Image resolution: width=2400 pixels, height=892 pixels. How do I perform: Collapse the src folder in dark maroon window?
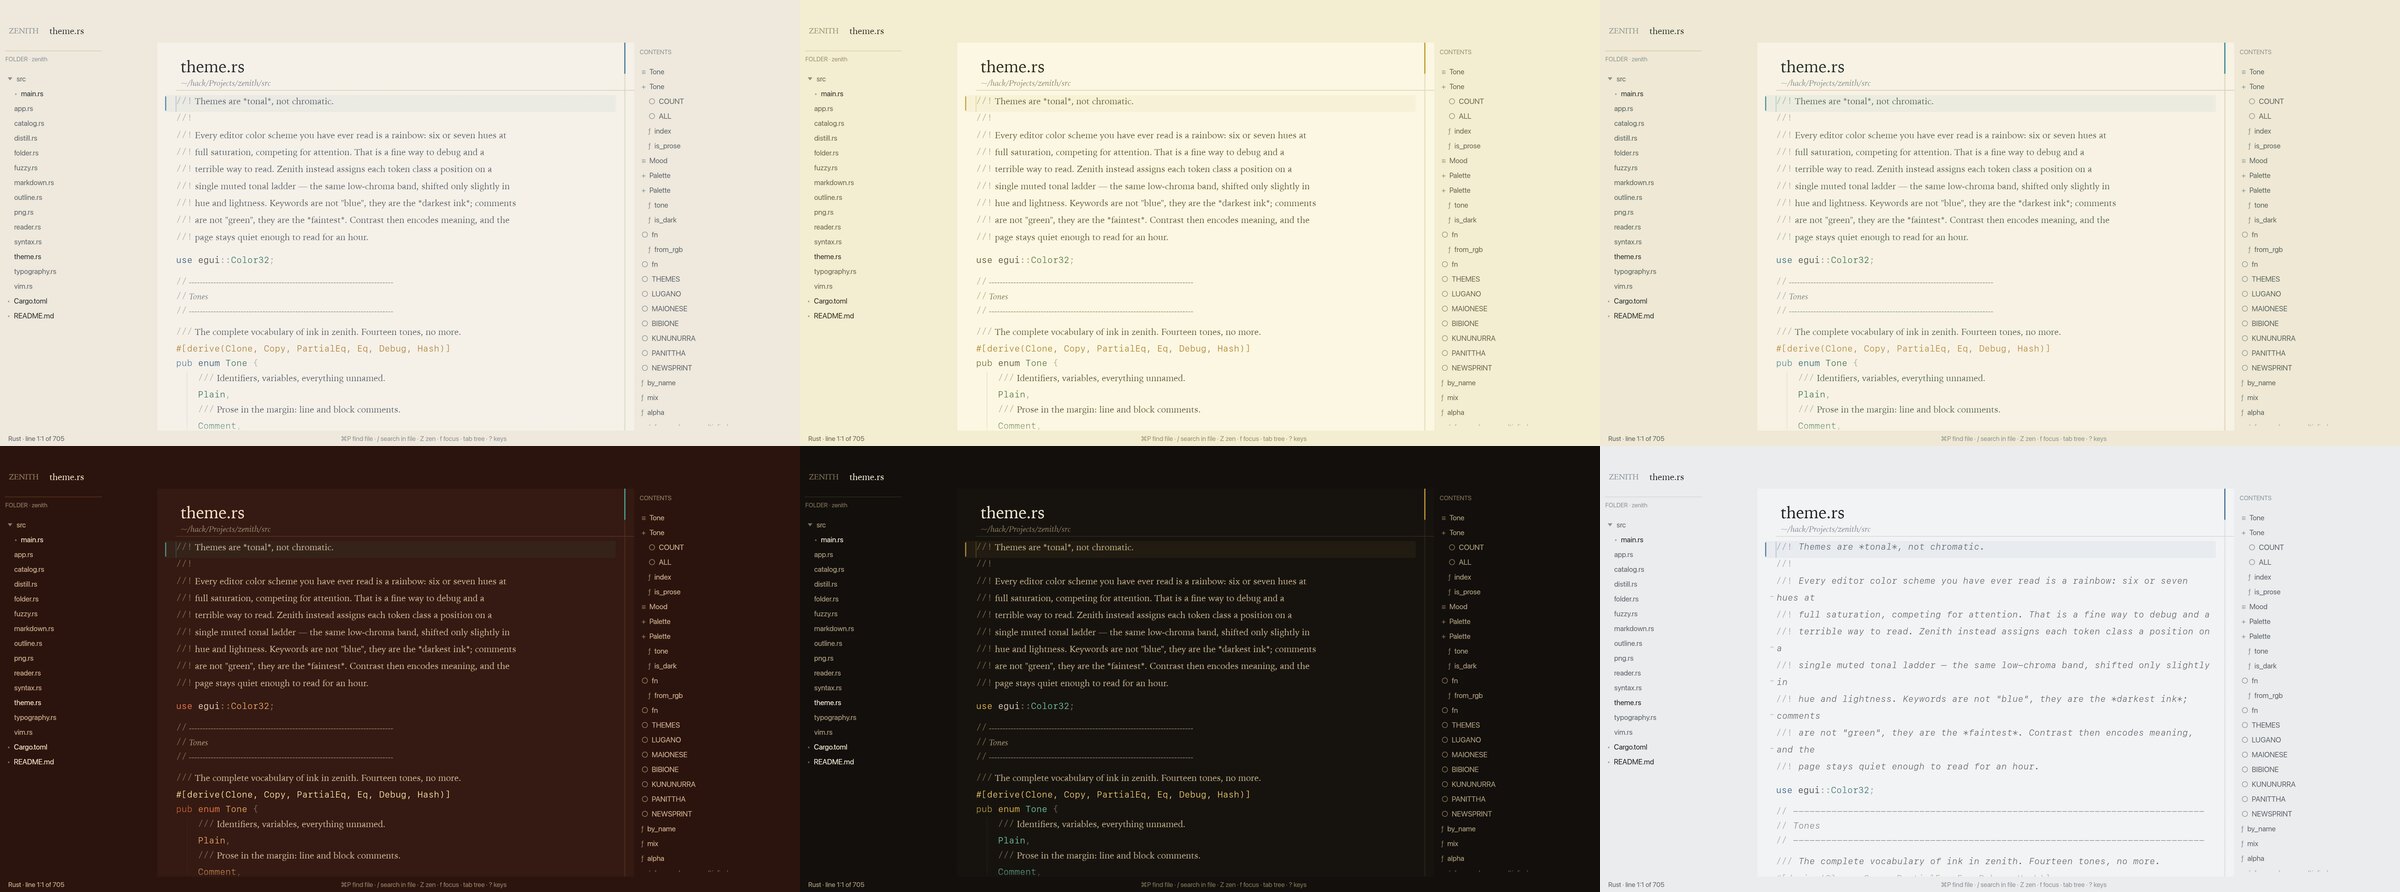coord(10,525)
